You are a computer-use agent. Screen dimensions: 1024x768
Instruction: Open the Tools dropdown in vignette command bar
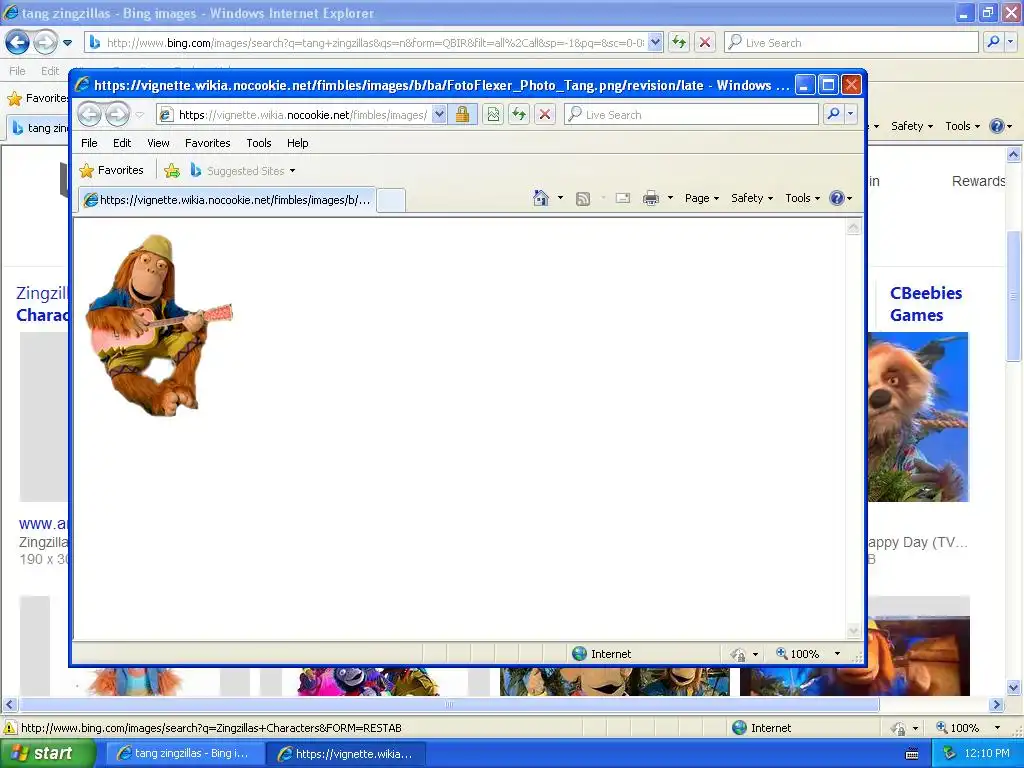tap(802, 198)
